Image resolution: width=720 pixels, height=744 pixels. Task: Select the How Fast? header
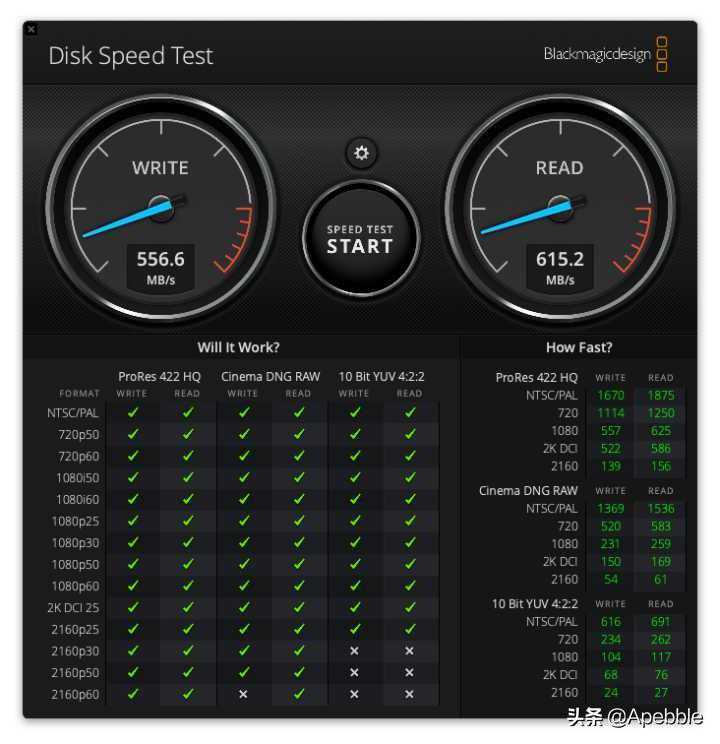[x=579, y=347]
